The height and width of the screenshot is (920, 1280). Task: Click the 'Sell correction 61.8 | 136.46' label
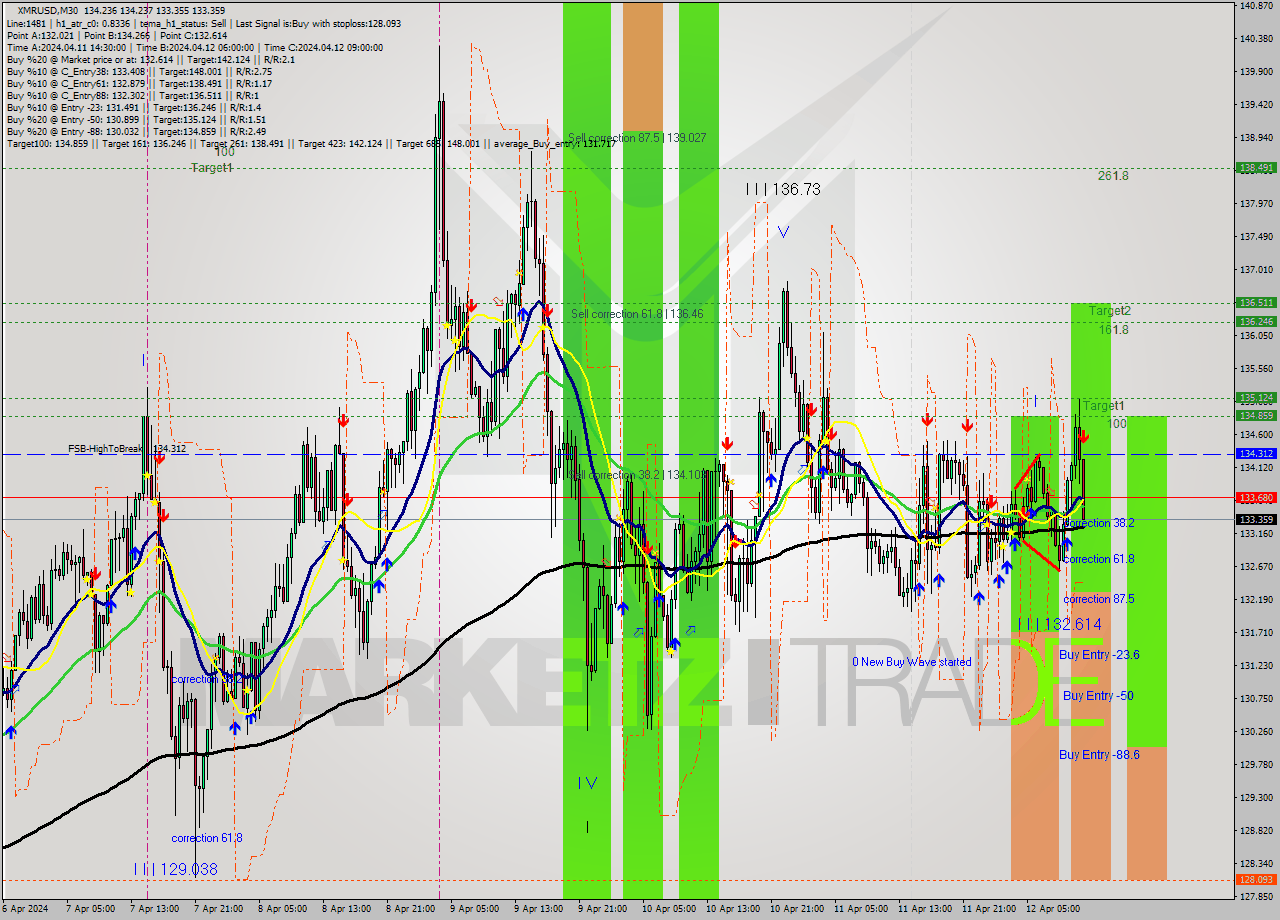tap(637, 314)
